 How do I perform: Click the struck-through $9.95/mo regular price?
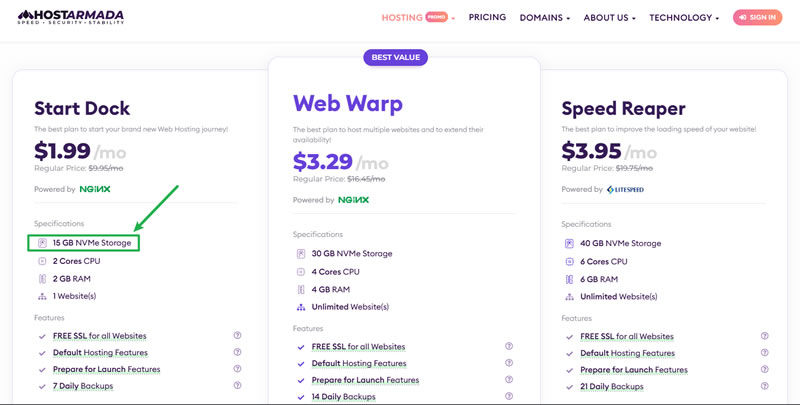106,168
